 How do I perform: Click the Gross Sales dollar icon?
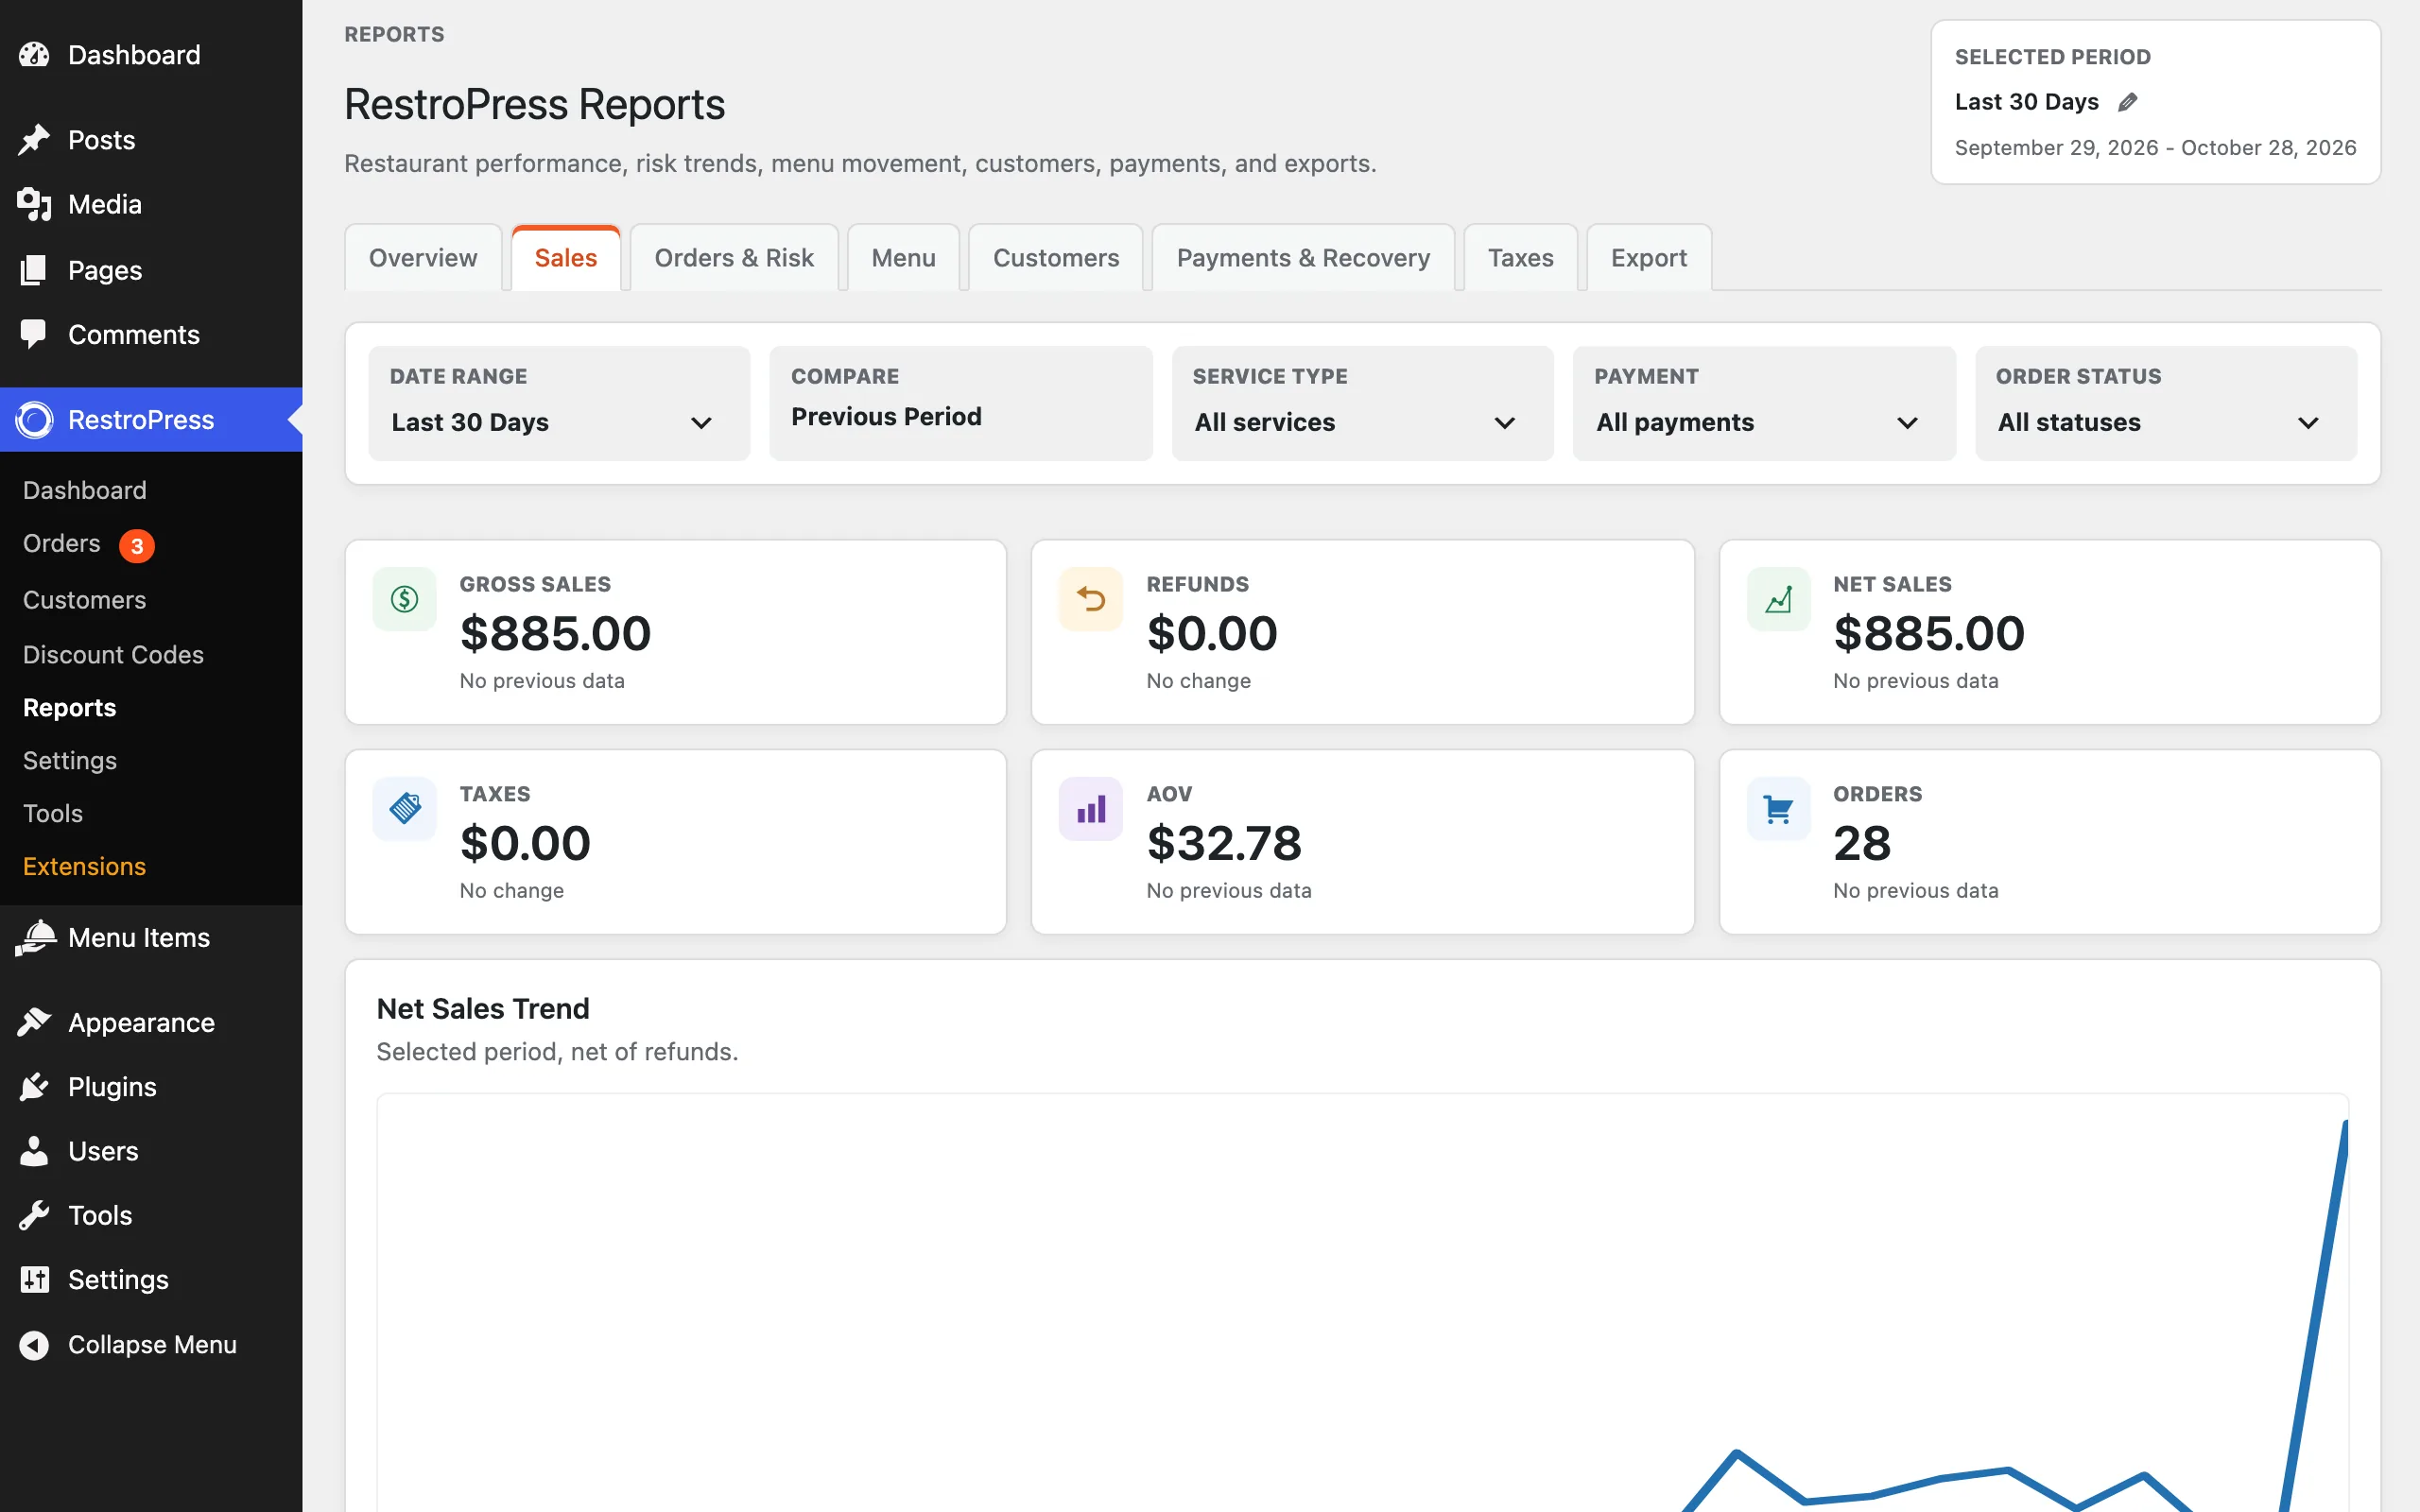404,599
